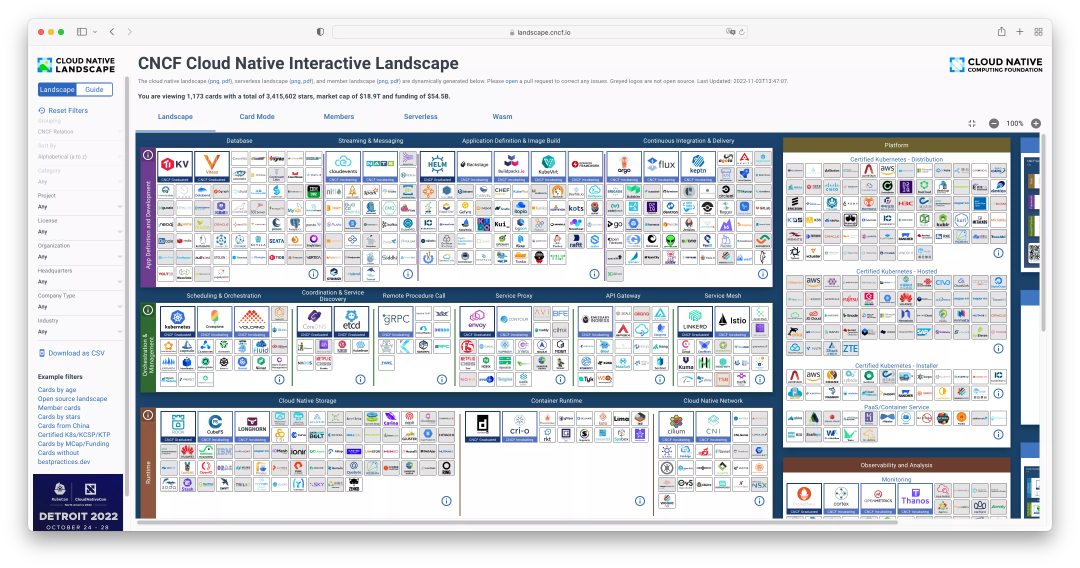Select the CNI network card
Image resolution: width=1080 pixels, height=568 pixels.
[713, 427]
